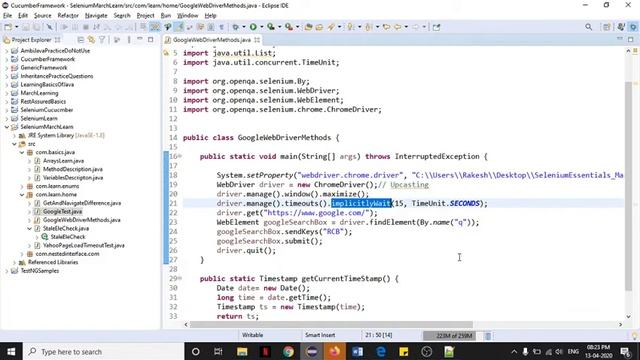The width and height of the screenshot is (640, 360).
Task: Open Firefox from the taskbar
Action: [x=335, y=351]
